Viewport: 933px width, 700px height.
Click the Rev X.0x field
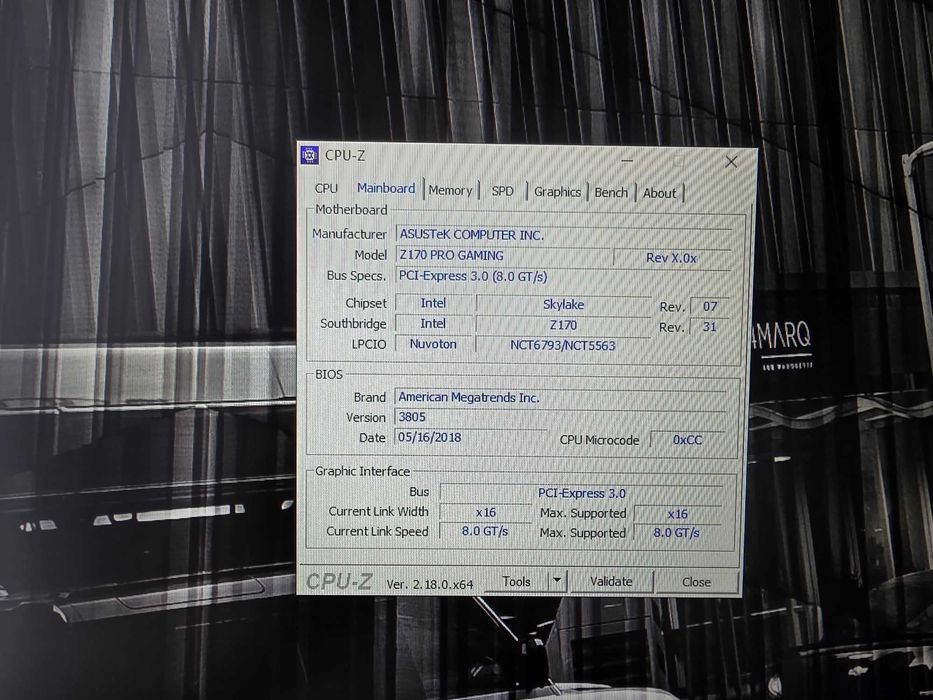(672, 258)
